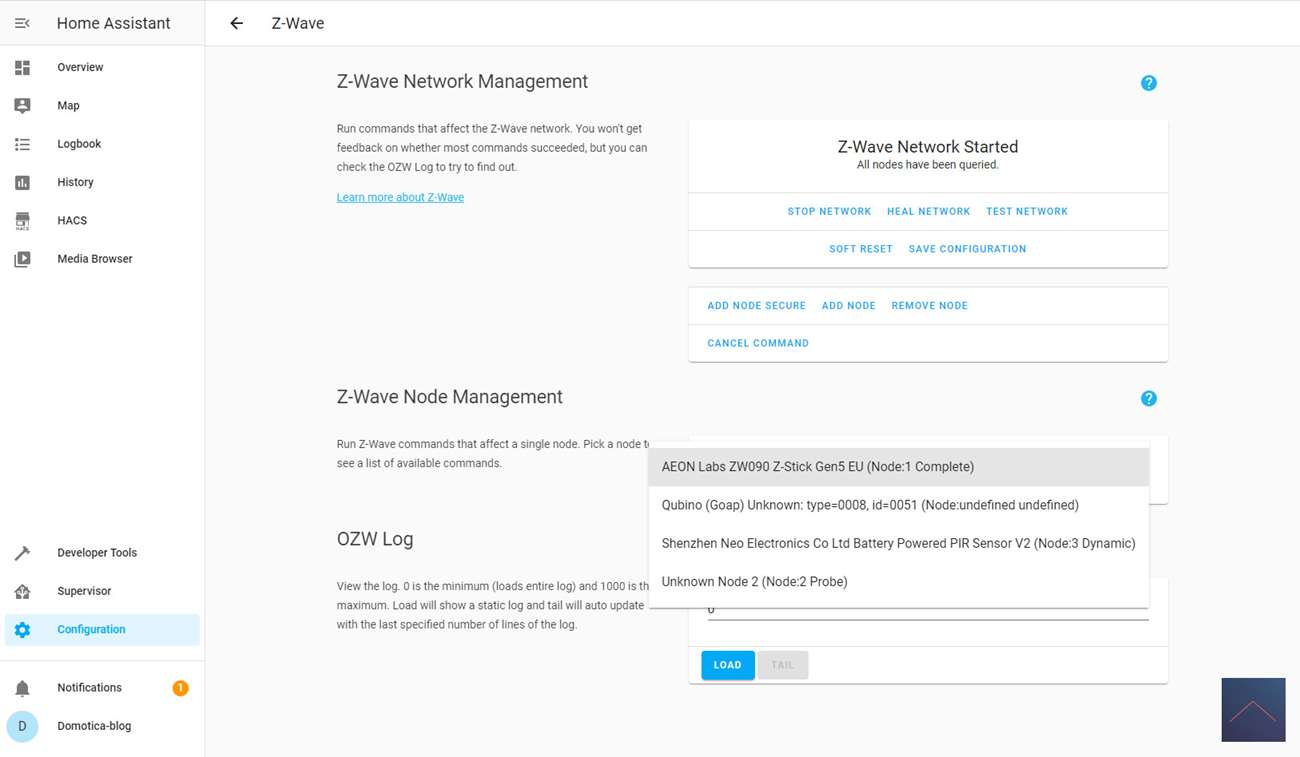Open the Media Browser icon
1300x757 pixels.
tap(22, 259)
